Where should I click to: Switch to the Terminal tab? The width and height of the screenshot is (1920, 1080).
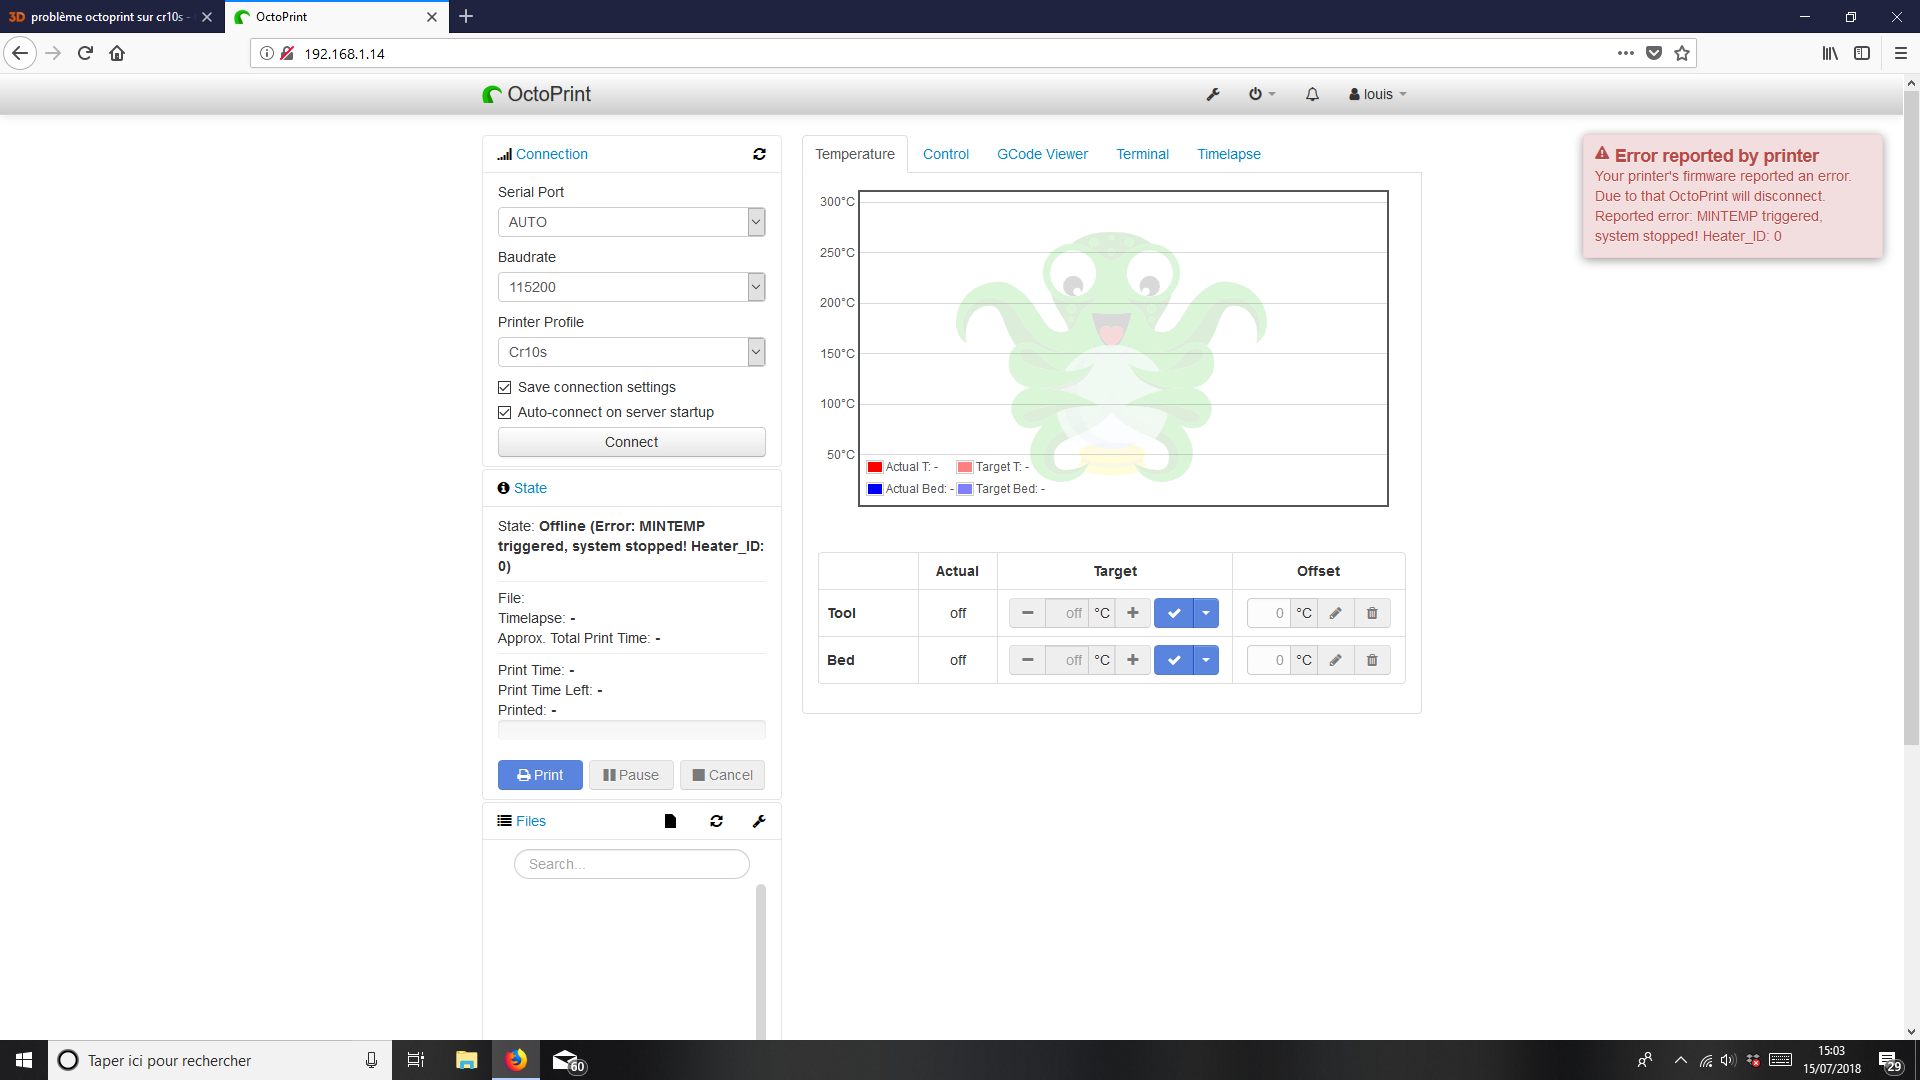(x=1143, y=154)
